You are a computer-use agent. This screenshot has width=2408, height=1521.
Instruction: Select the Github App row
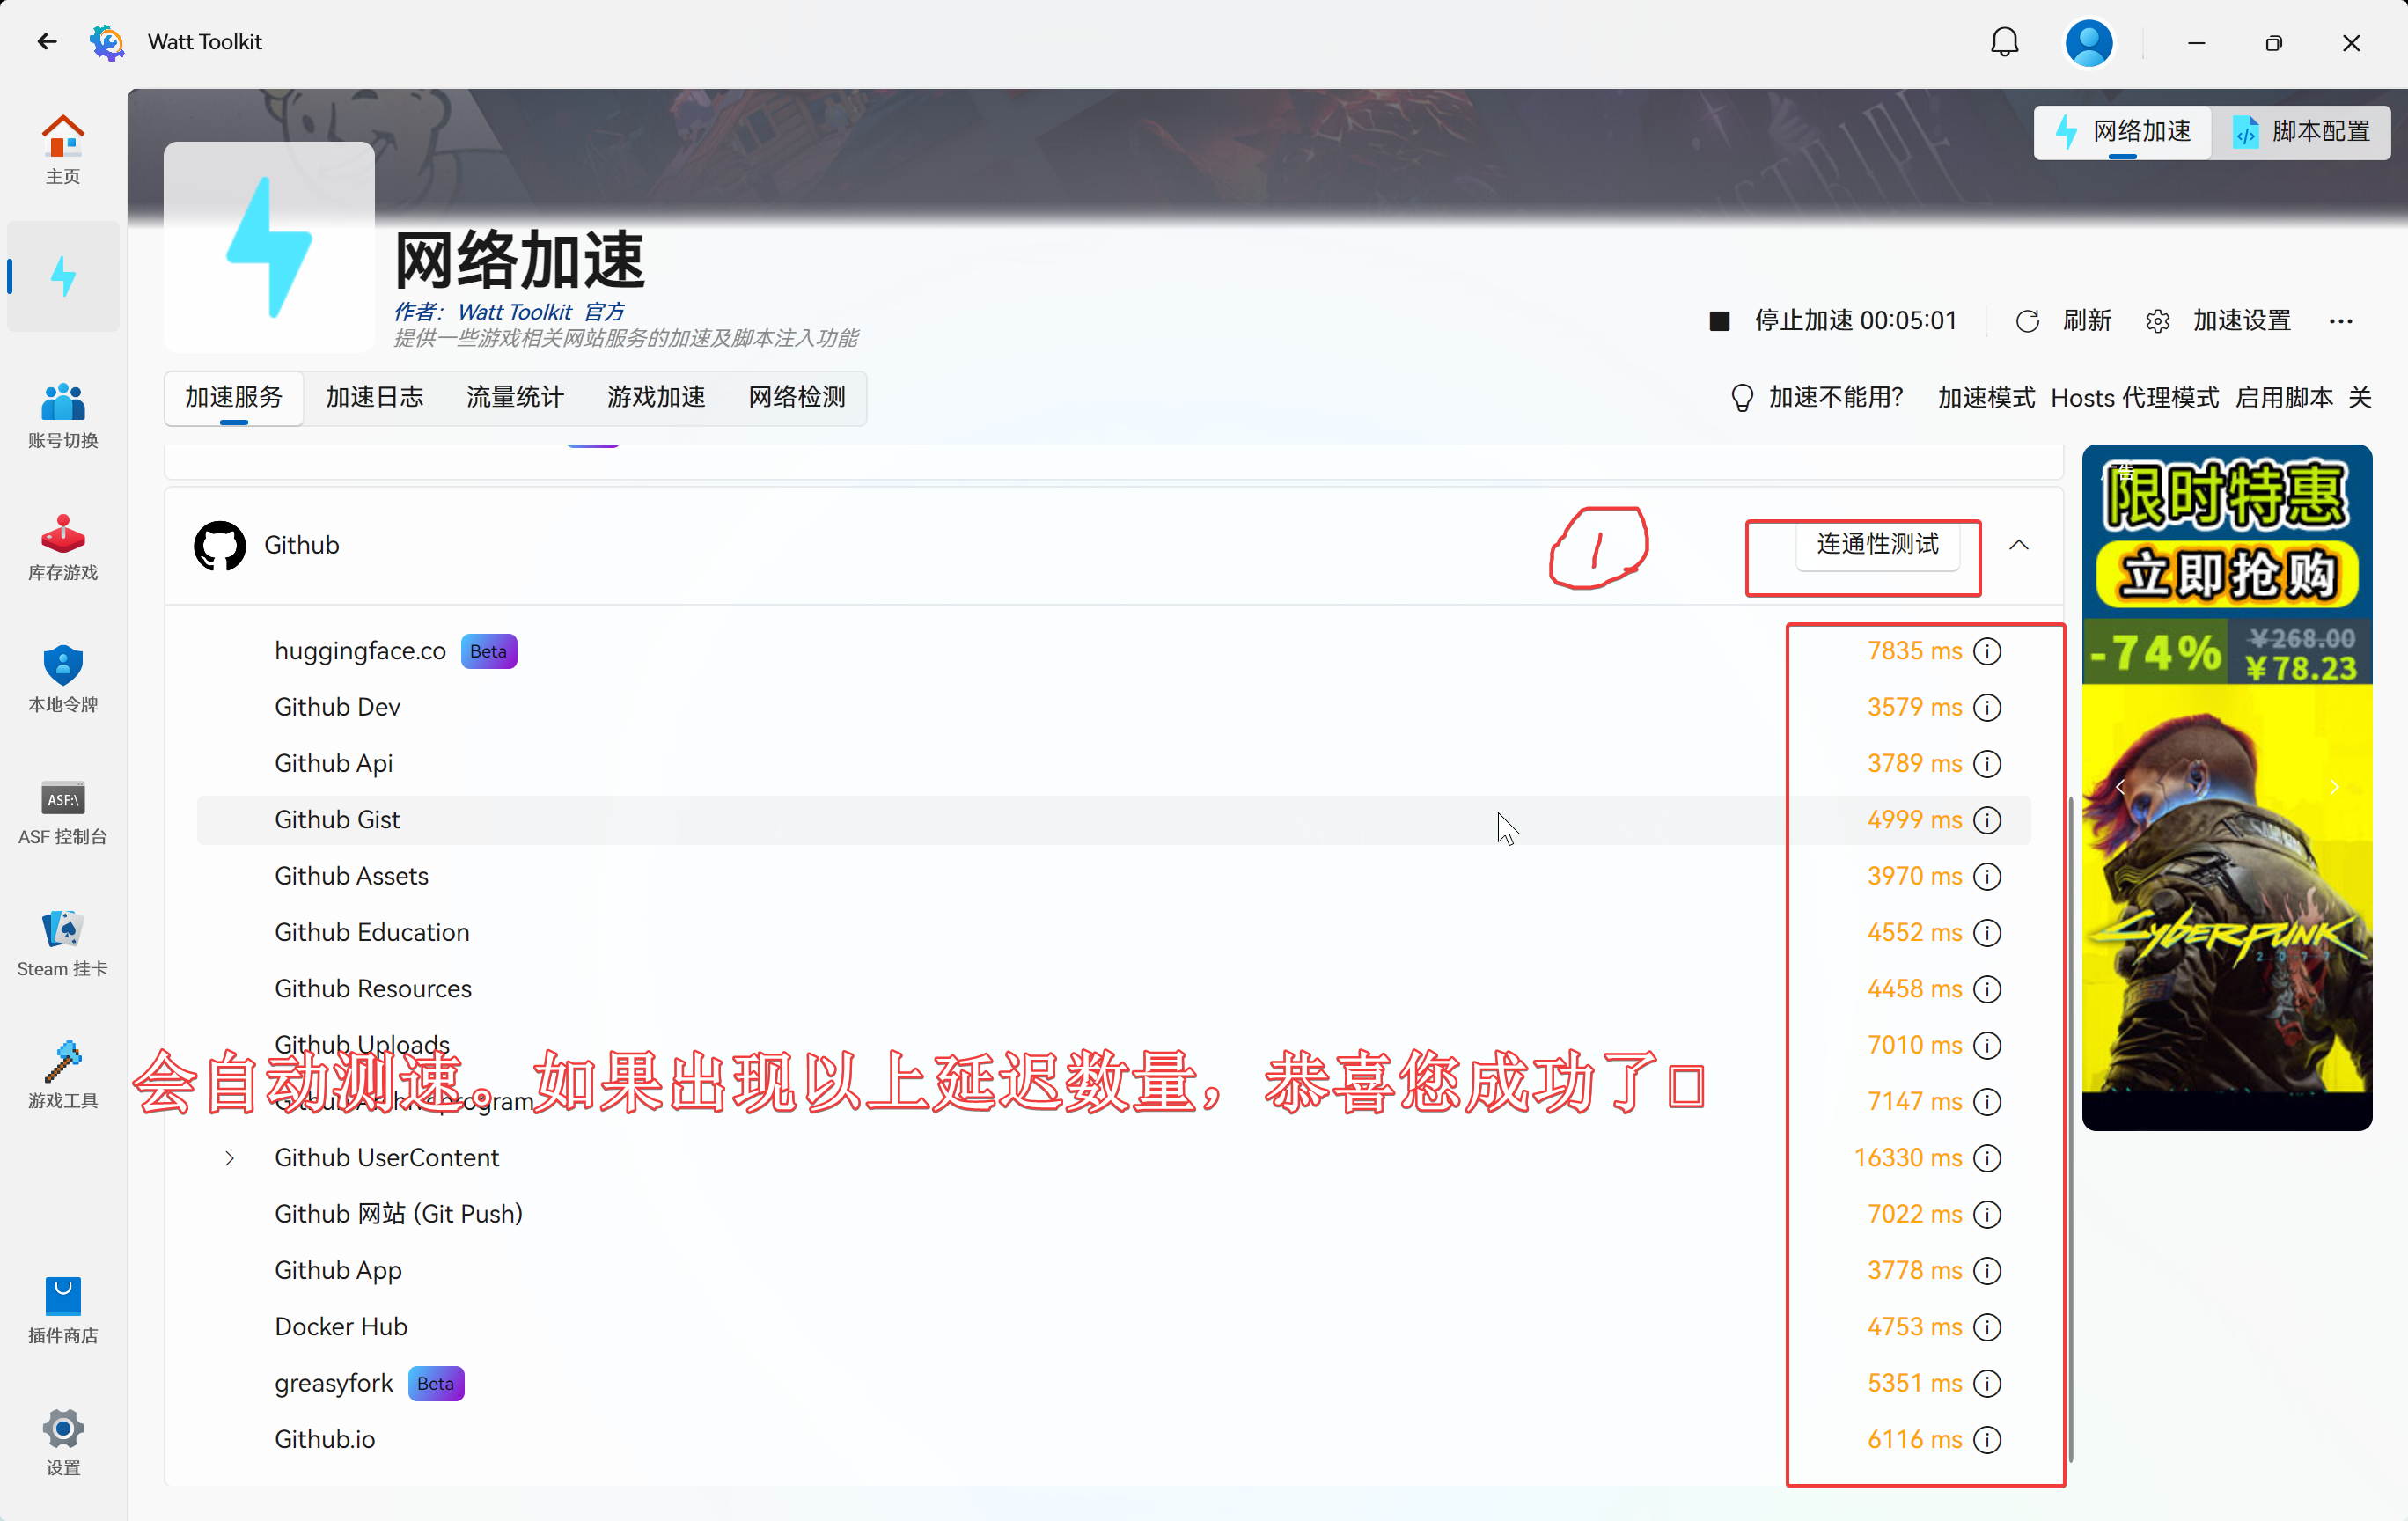(x=1113, y=1271)
